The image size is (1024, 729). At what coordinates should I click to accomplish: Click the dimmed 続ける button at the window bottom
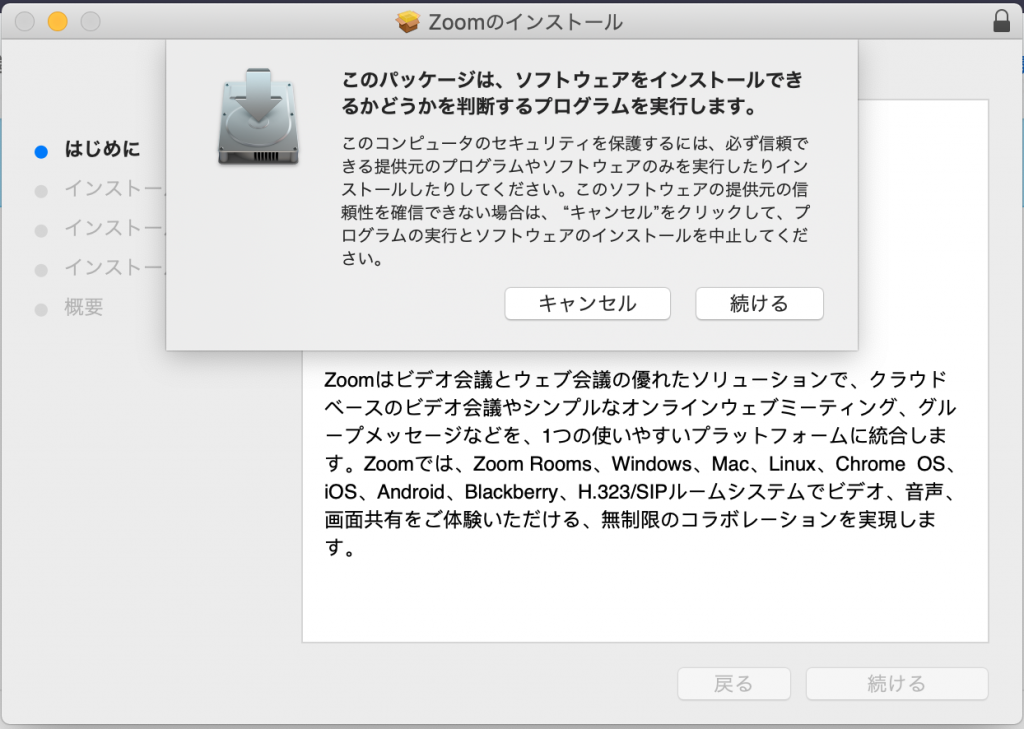click(x=897, y=683)
